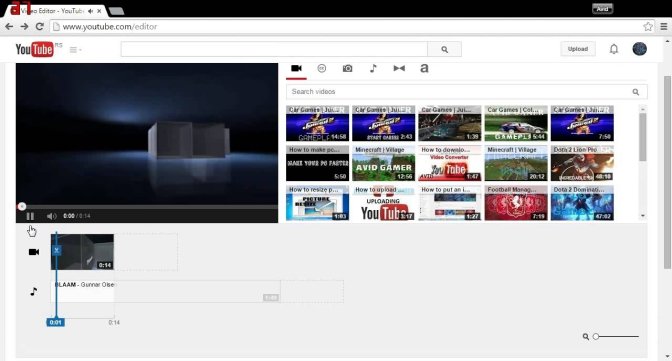Select the AVID GAMER Minecraft Village thumbnail
The width and height of the screenshot is (672, 361).
[383, 163]
